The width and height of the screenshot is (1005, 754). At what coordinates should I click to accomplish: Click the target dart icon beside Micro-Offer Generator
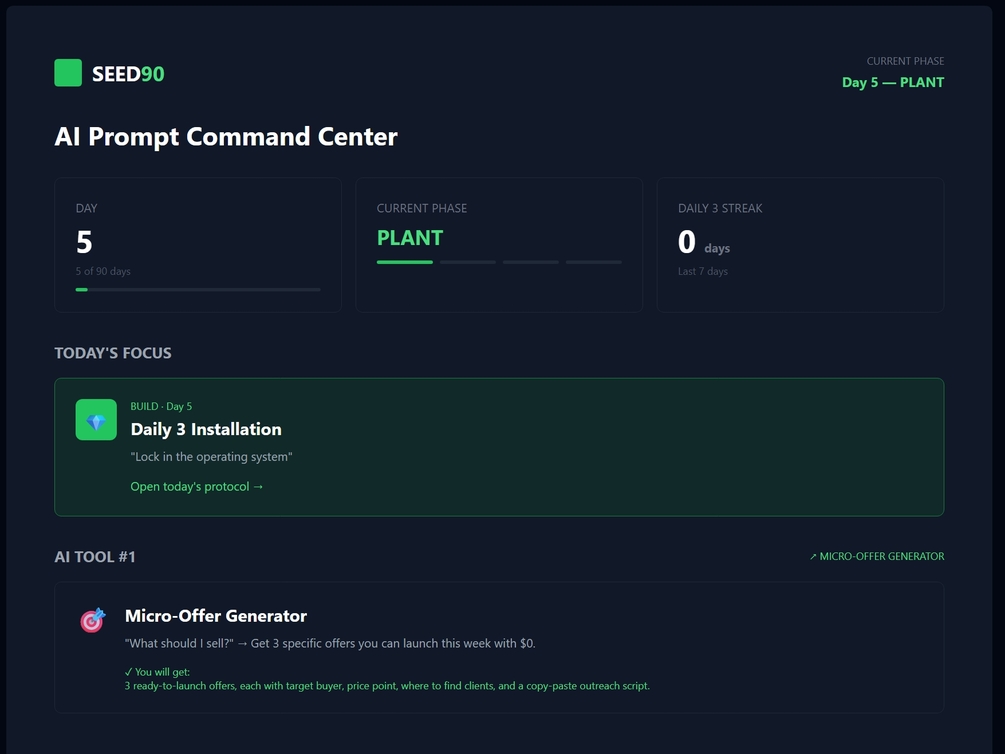(x=92, y=620)
